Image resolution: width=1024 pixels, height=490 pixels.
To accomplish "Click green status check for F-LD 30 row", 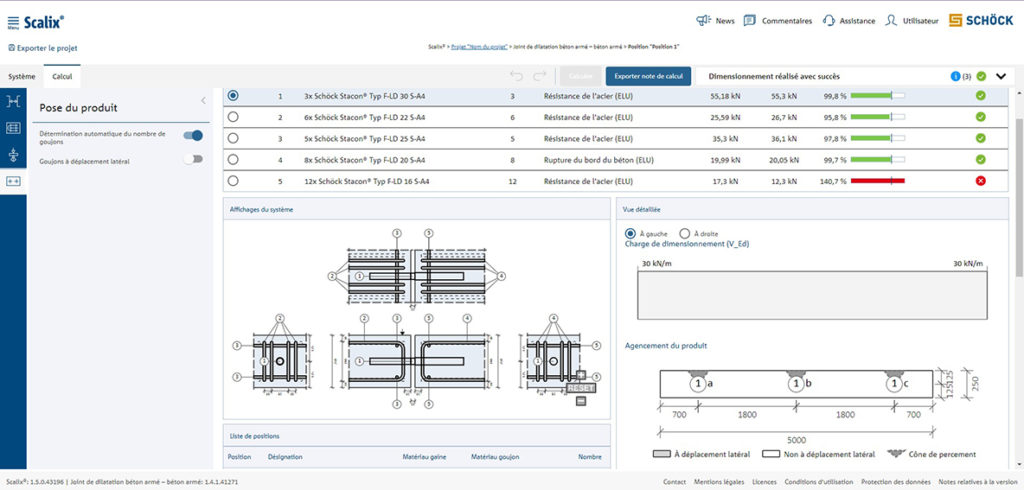I will [x=980, y=96].
